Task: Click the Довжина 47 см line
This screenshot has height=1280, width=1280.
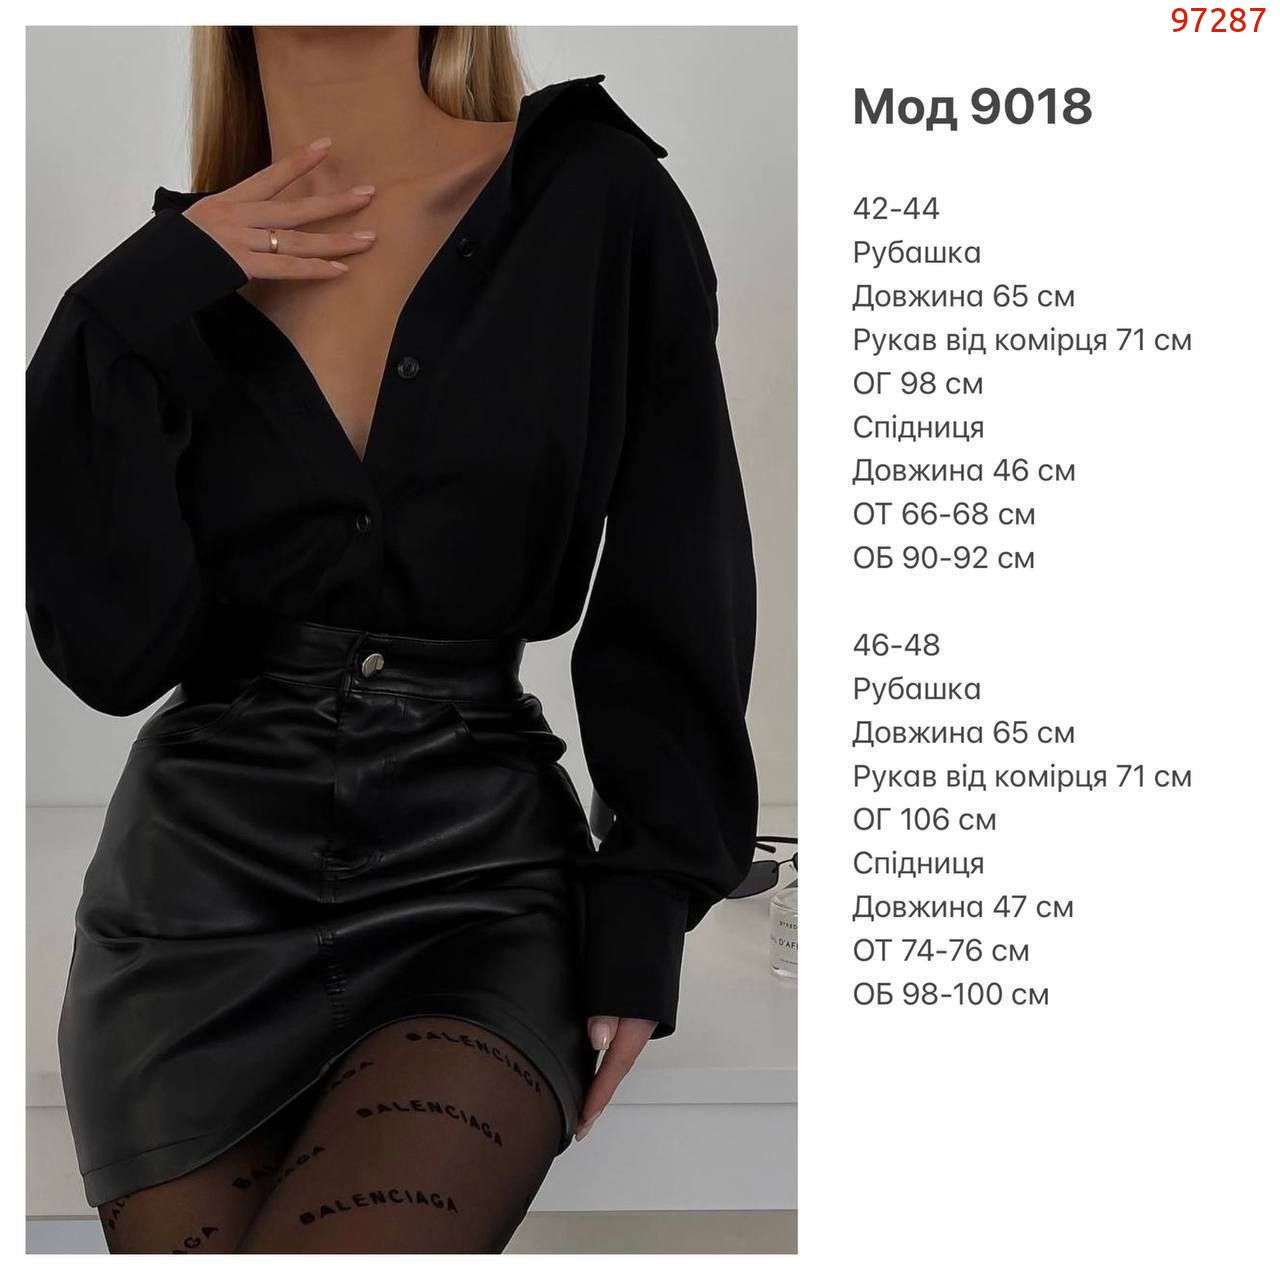Action: pos(963,907)
